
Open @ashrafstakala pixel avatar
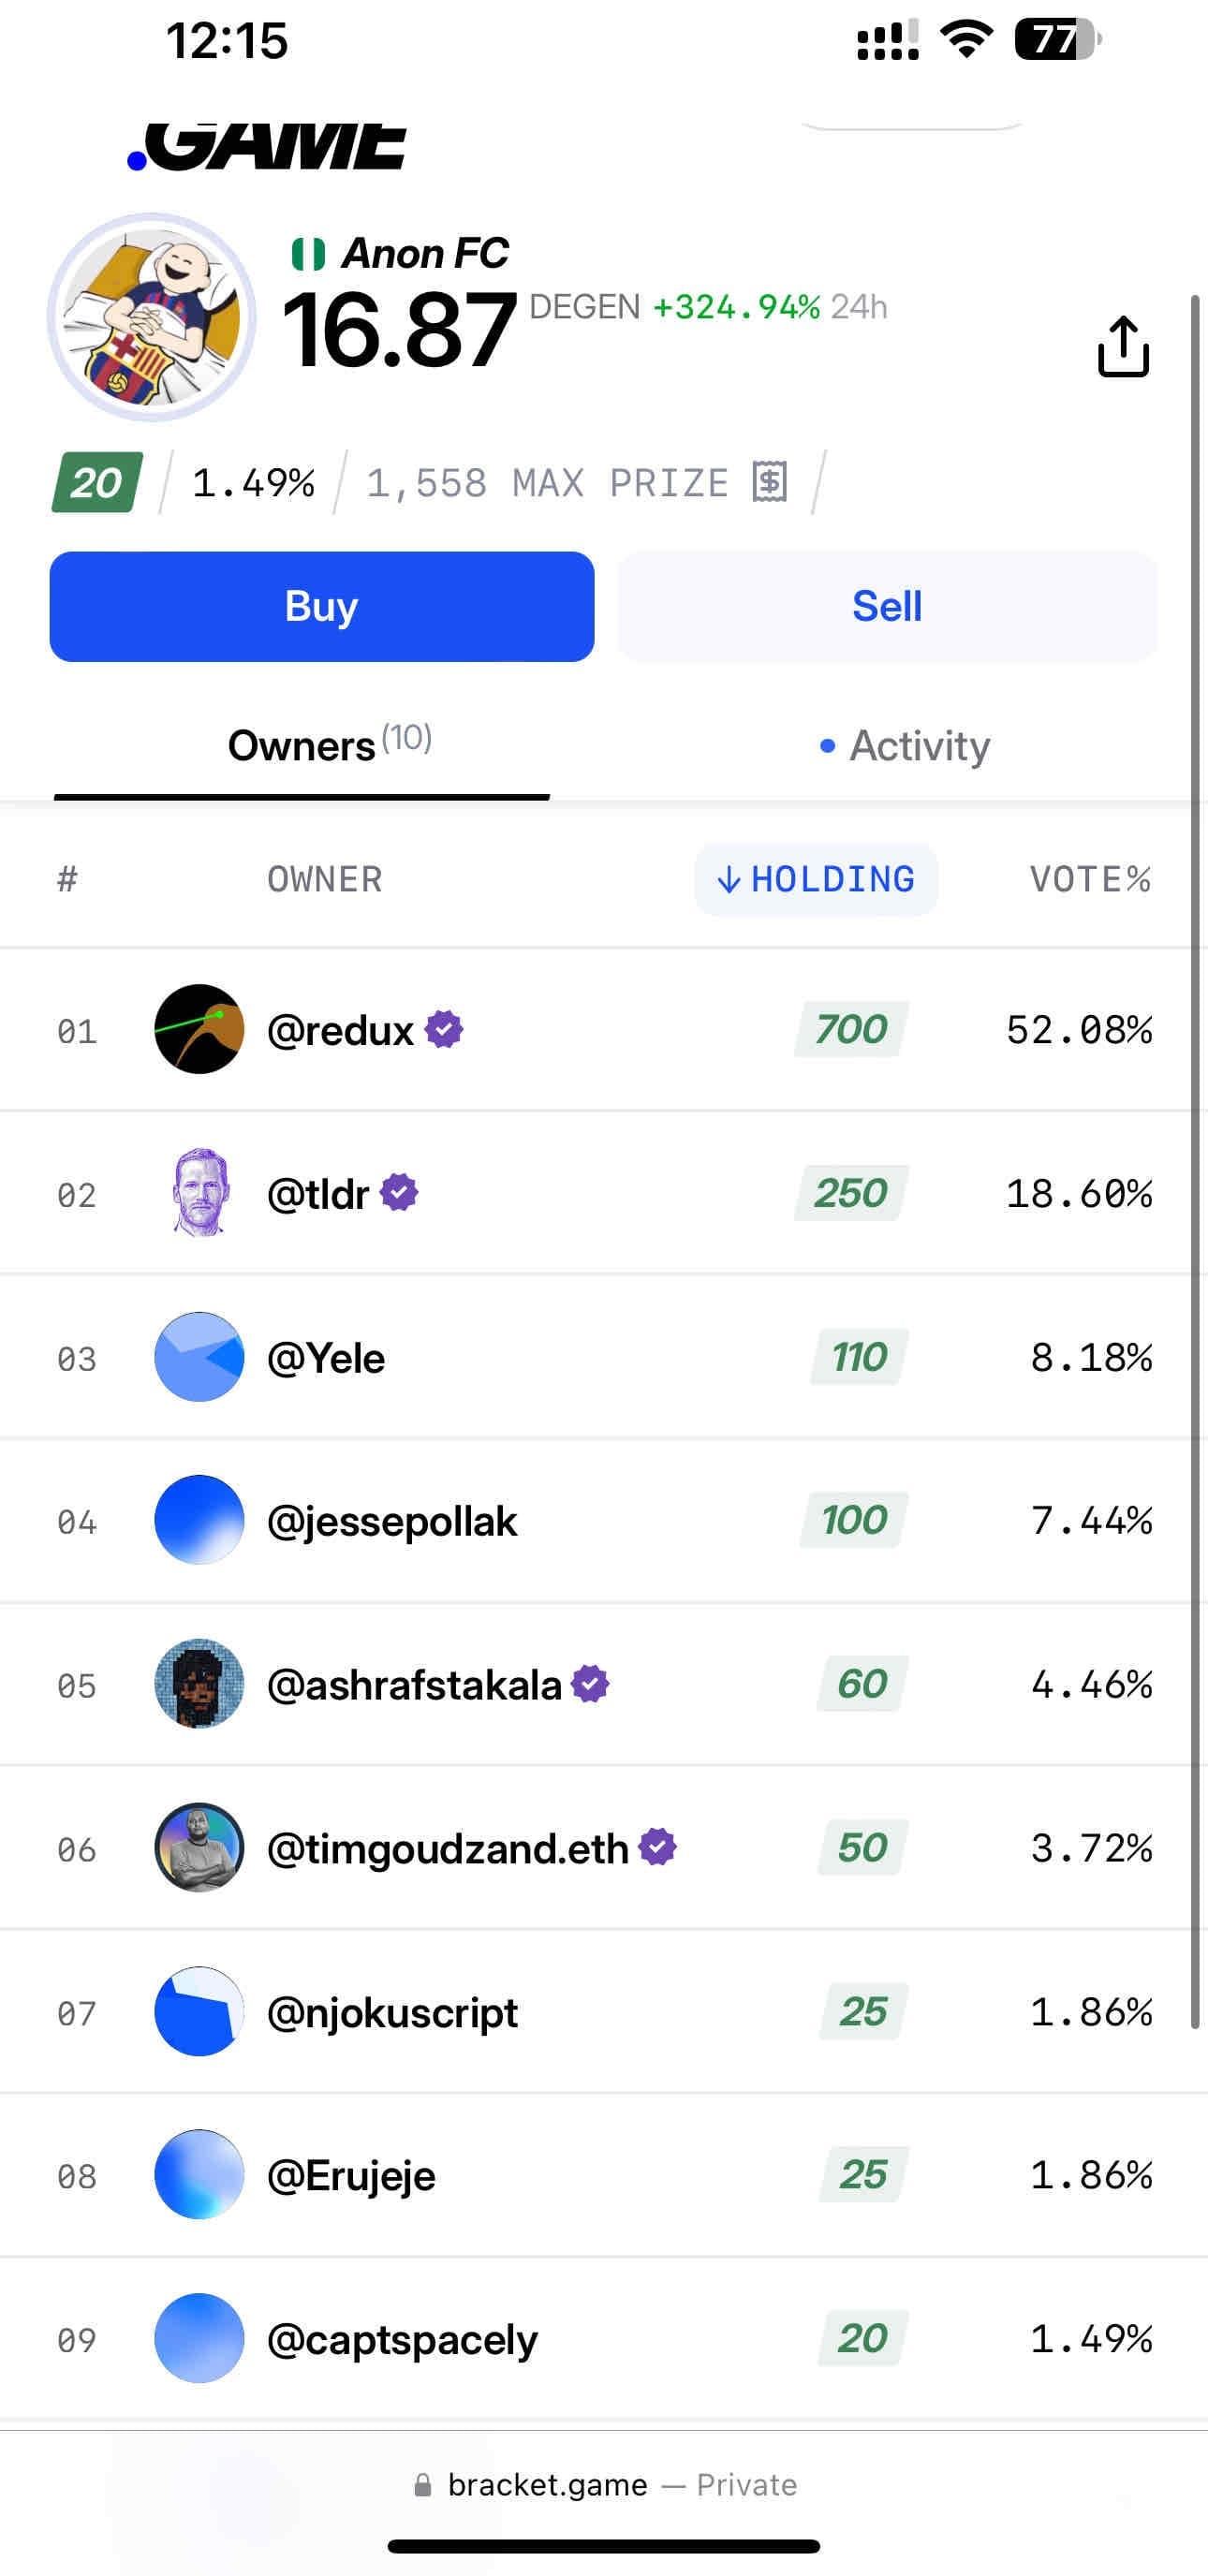(x=199, y=1684)
